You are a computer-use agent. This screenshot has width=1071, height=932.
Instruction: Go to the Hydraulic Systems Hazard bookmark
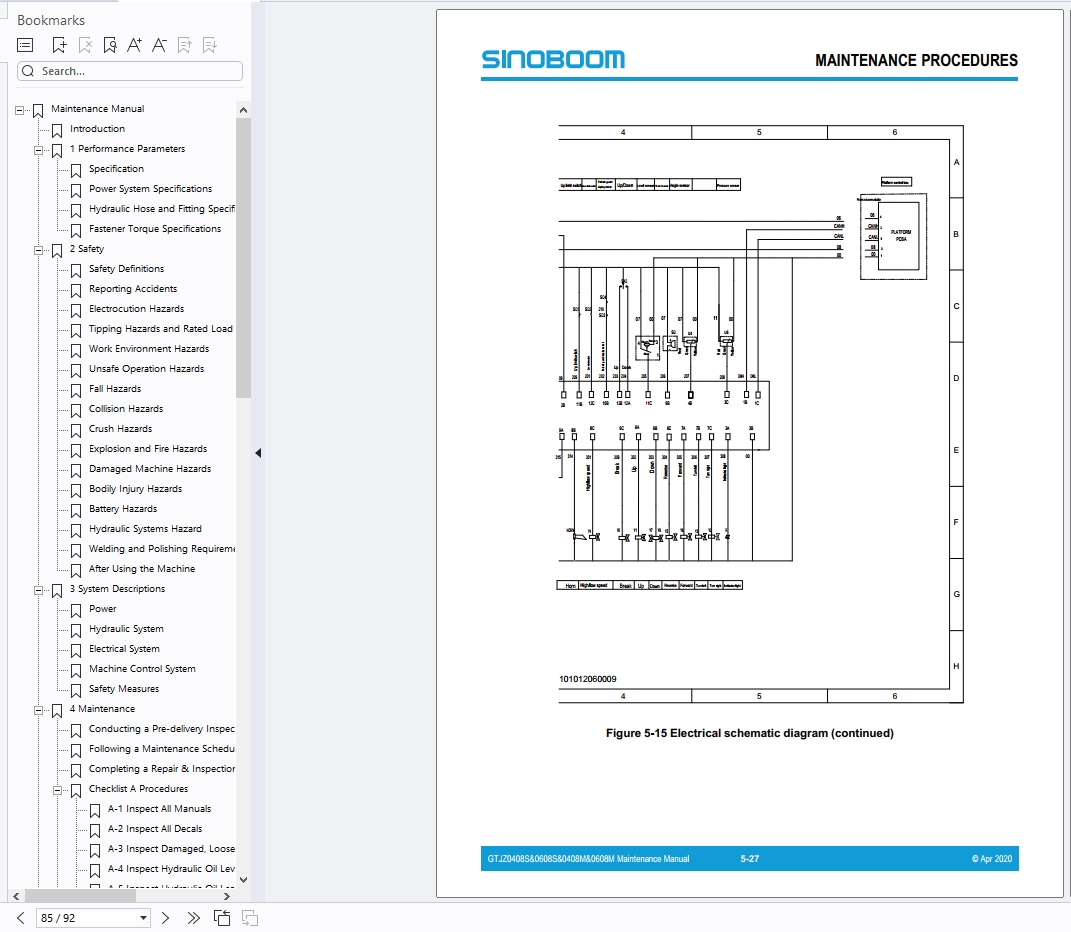[x=145, y=528]
